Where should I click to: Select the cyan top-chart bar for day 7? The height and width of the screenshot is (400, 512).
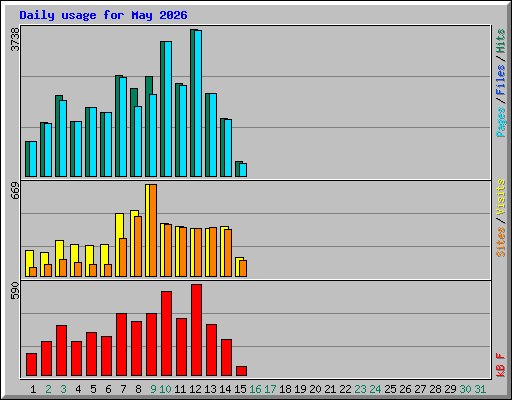[123, 127]
